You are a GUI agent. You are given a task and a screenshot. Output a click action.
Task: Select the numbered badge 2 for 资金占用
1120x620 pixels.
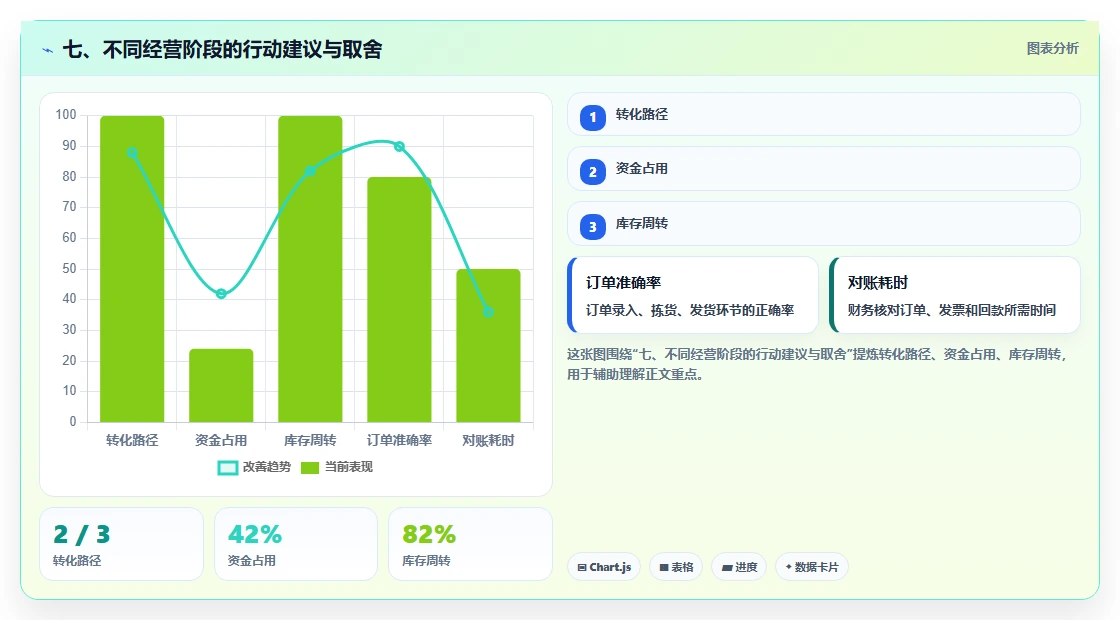tap(592, 171)
